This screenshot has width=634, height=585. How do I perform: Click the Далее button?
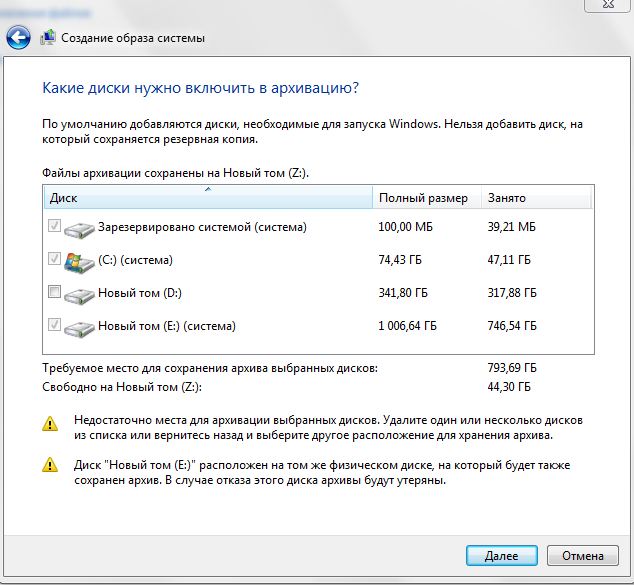[501, 555]
